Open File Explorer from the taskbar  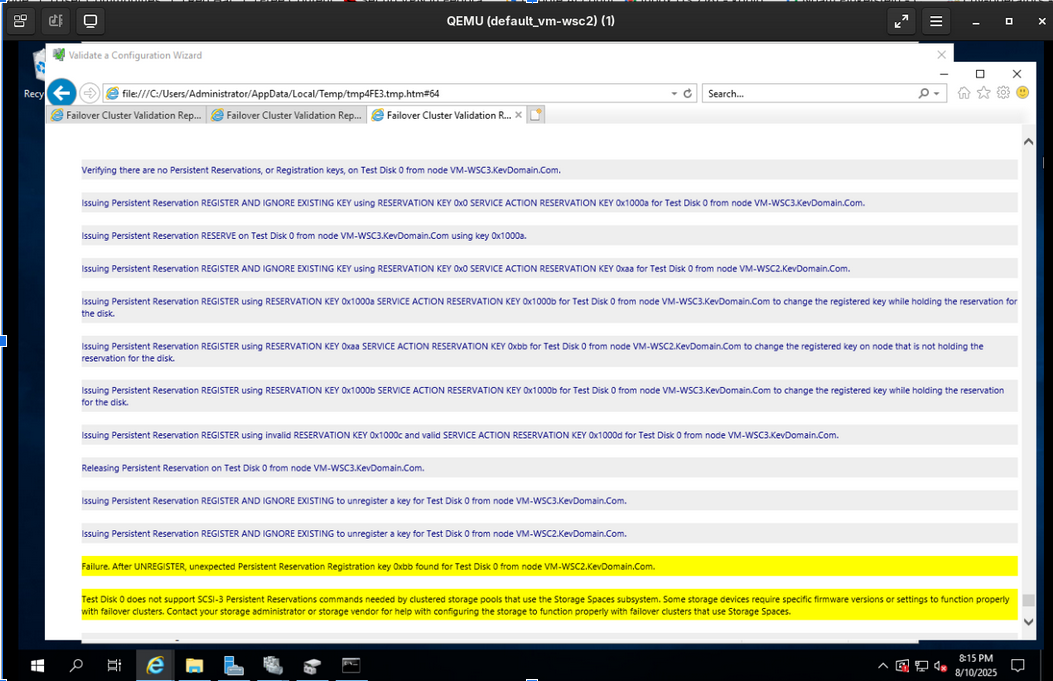click(x=194, y=666)
